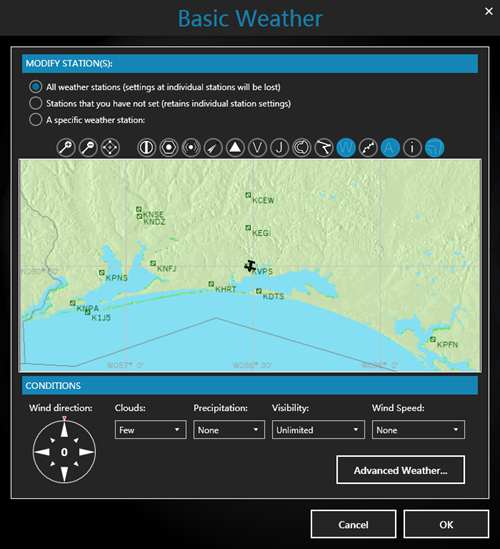Select Stations that you have not set
The height and width of the screenshot is (549, 500).
coord(35,103)
